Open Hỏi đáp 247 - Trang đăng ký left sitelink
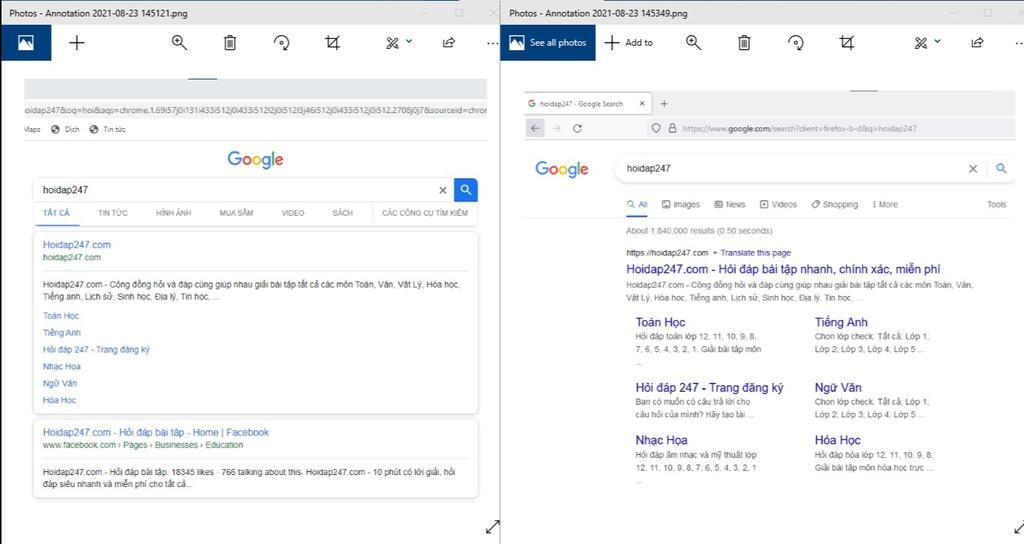The height and width of the screenshot is (544, 1024). [x=96, y=349]
